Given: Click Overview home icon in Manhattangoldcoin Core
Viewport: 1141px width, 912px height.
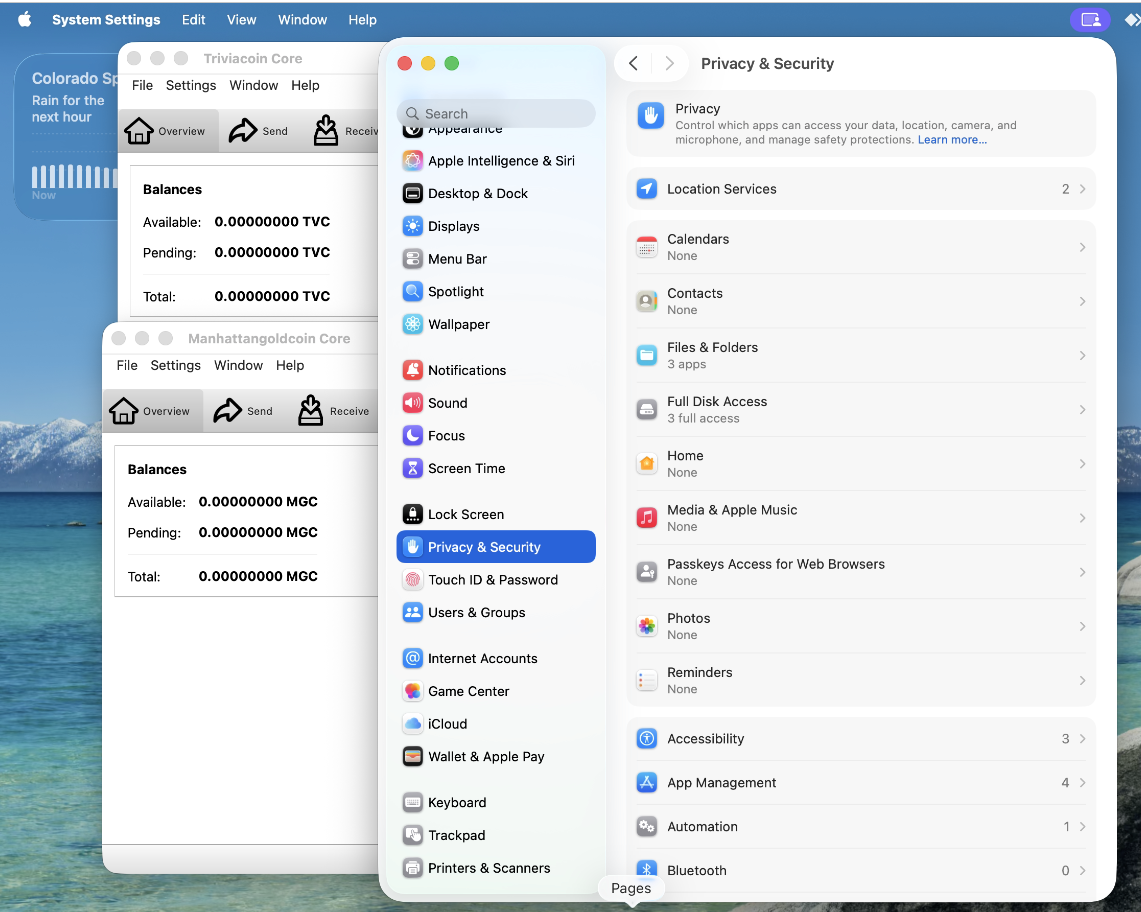Looking at the screenshot, I should pyautogui.click(x=123, y=411).
